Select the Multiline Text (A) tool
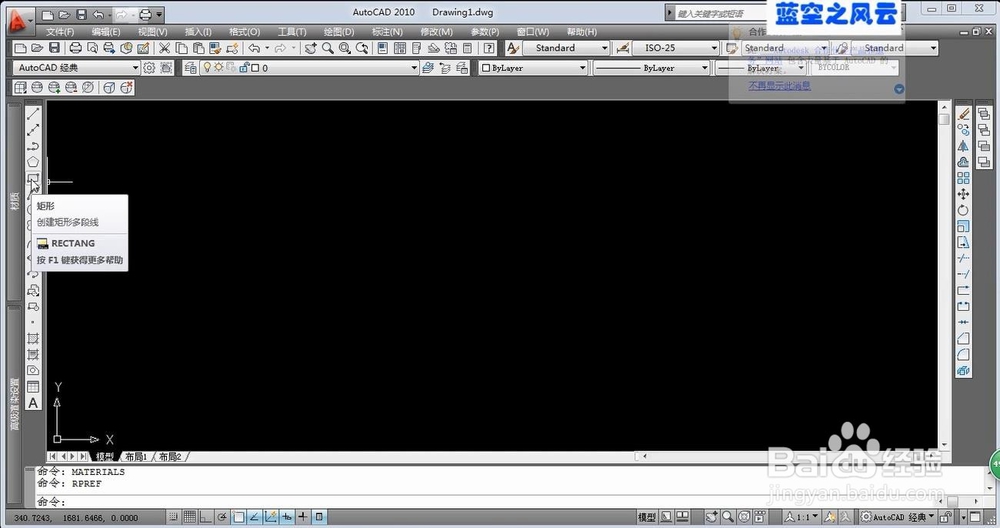Screen dimensions: 1000x528 point(33,403)
